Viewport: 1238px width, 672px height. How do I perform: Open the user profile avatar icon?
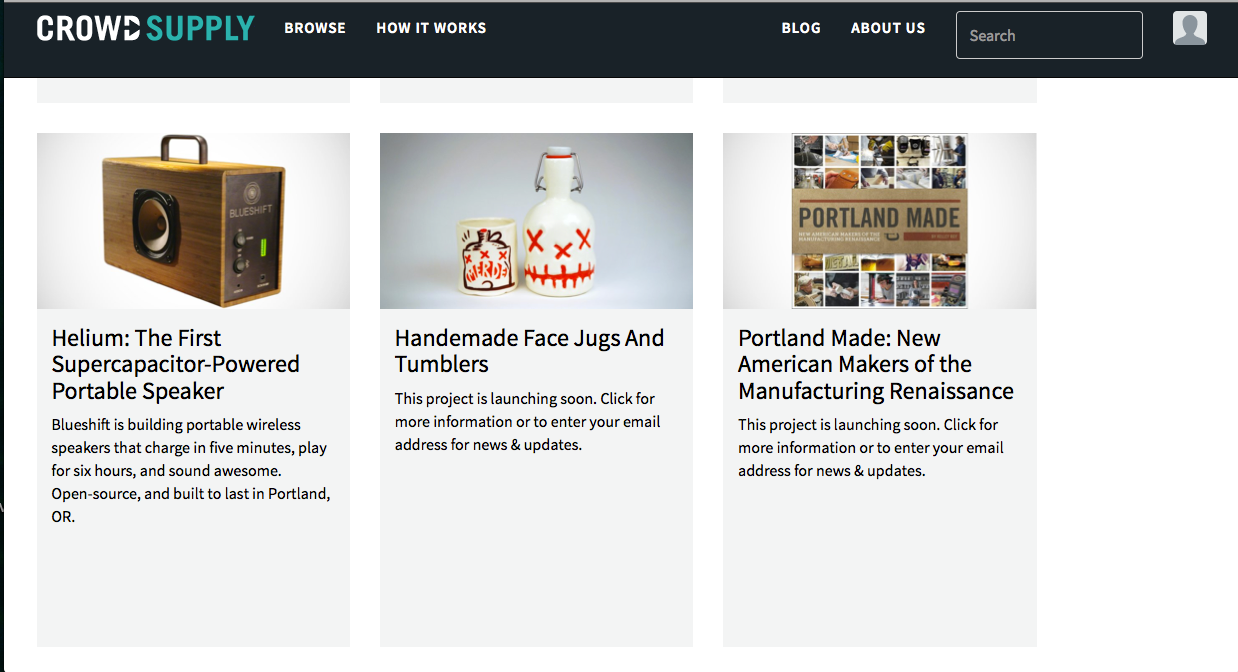(1189, 28)
